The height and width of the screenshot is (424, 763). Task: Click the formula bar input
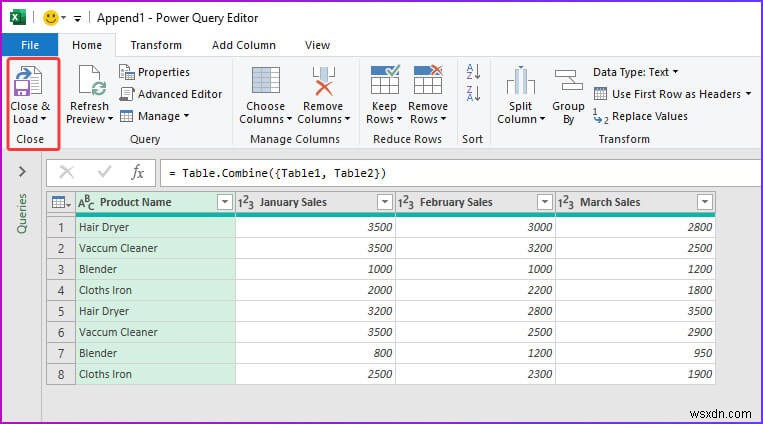click(x=460, y=173)
